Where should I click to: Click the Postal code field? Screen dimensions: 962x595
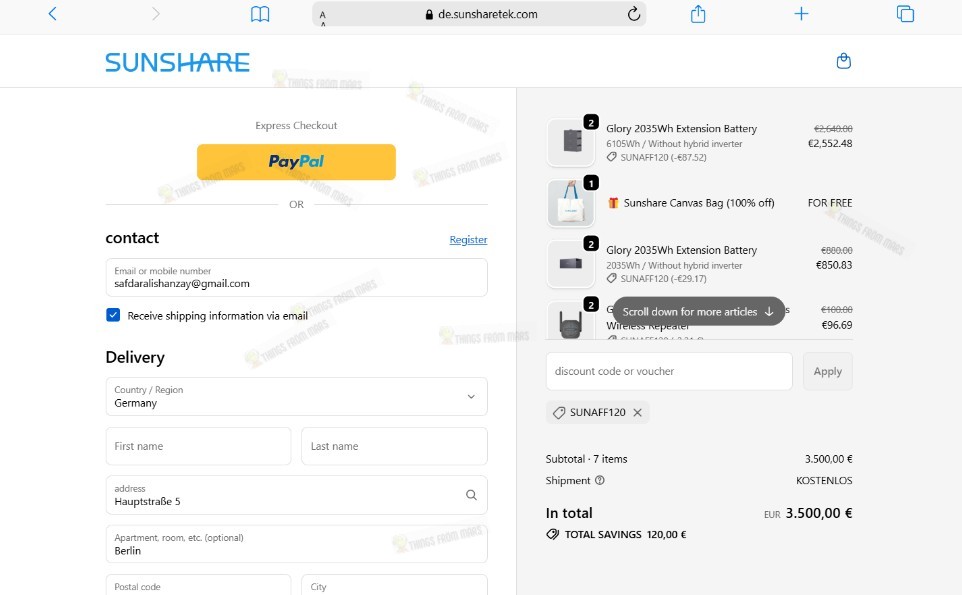point(198,585)
